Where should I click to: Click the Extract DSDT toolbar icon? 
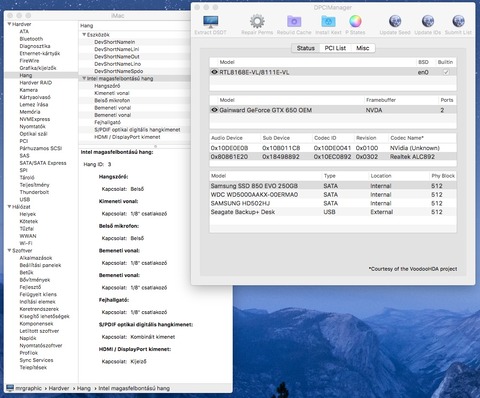point(210,22)
